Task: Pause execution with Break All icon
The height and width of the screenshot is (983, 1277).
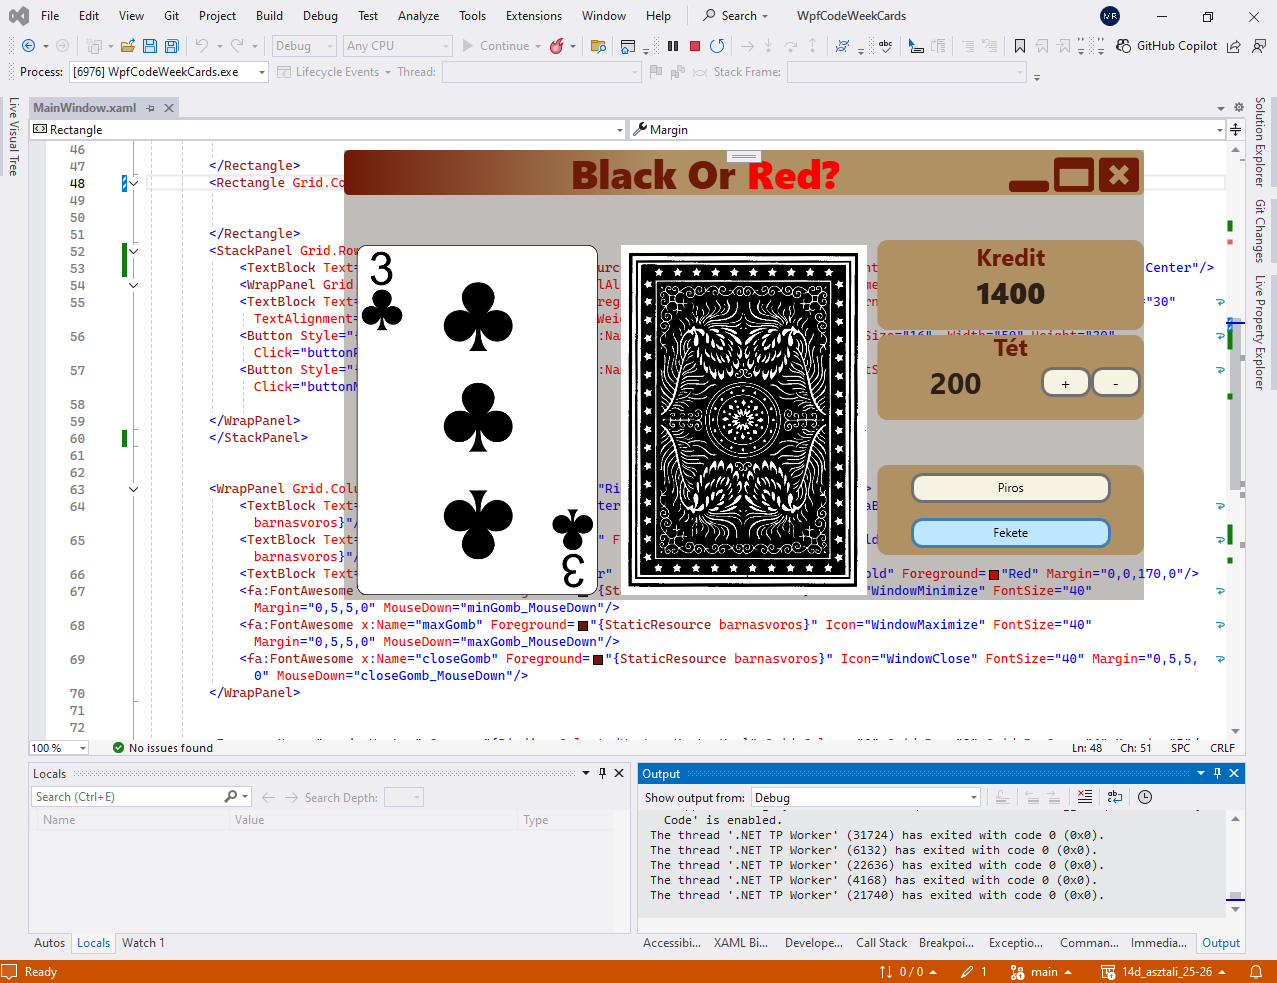Action: click(673, 46)
